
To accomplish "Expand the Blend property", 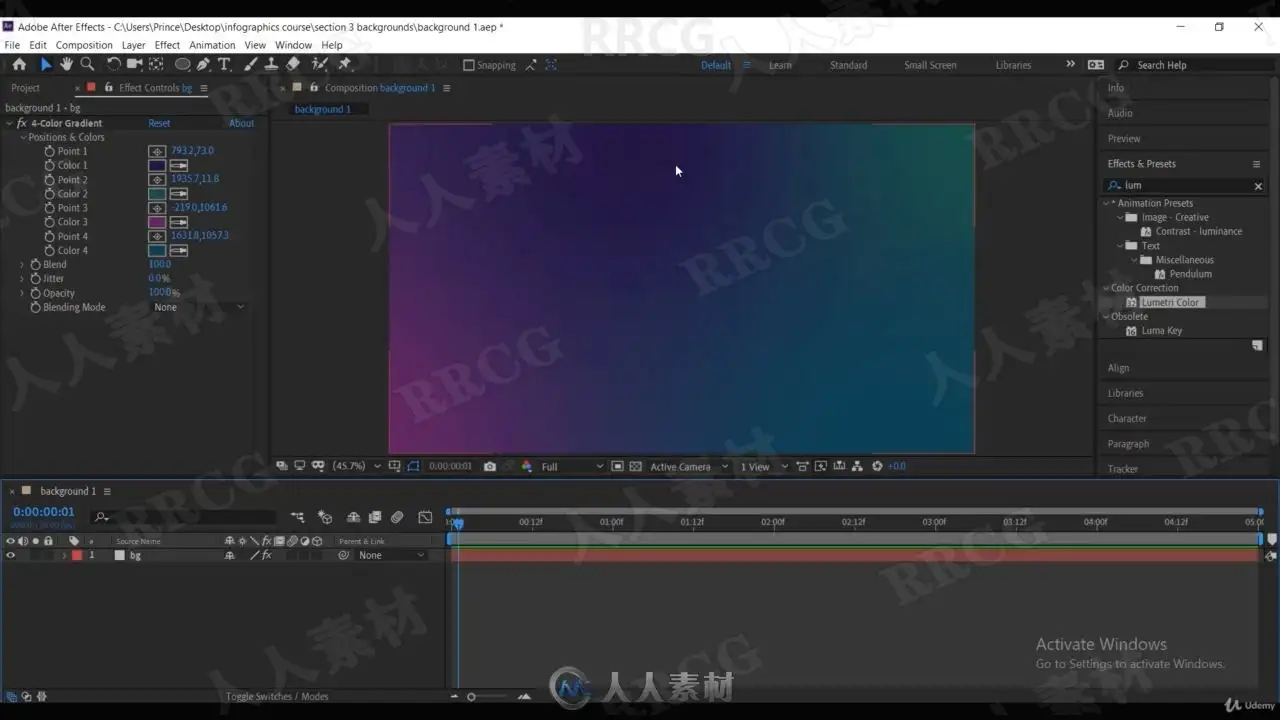I will point(22,264).
